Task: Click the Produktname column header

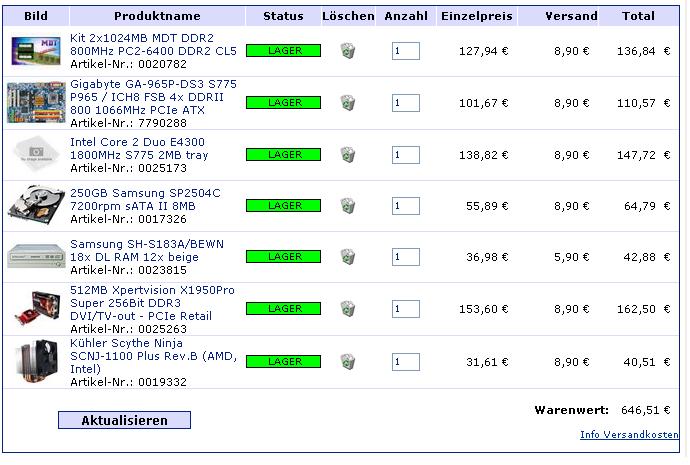Action: 157,16
